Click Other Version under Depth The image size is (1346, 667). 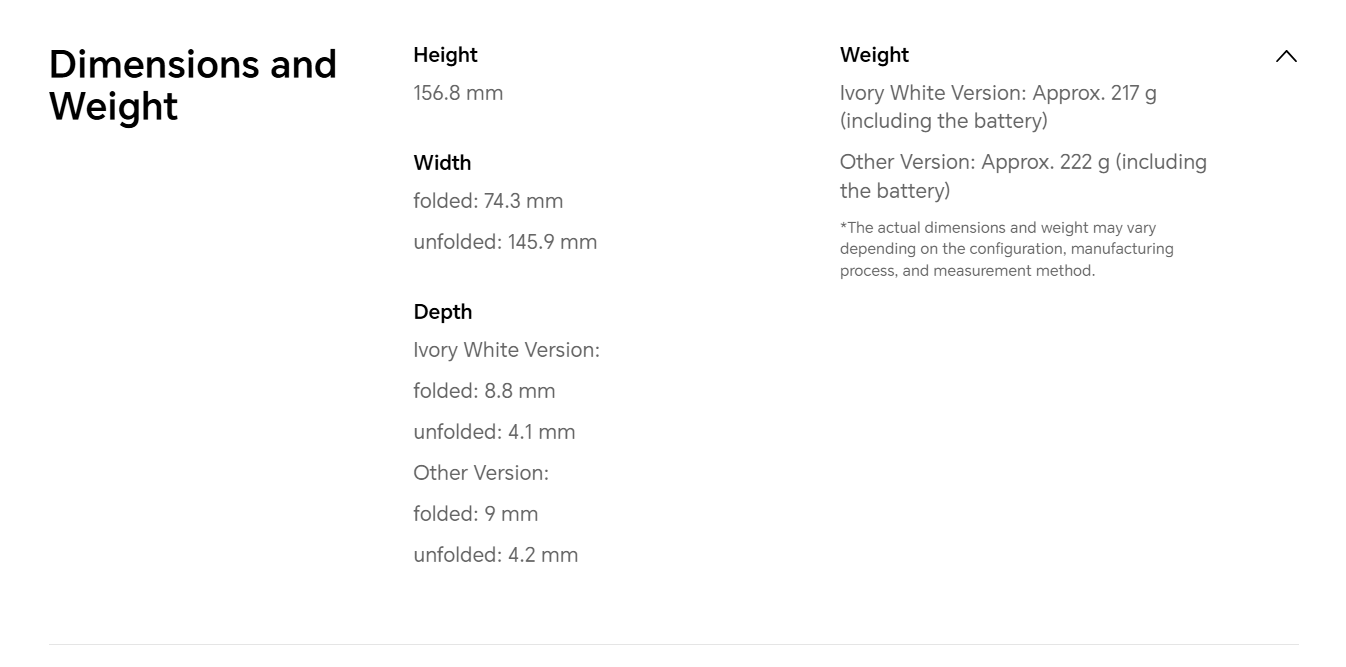click(x=481, y=473)
